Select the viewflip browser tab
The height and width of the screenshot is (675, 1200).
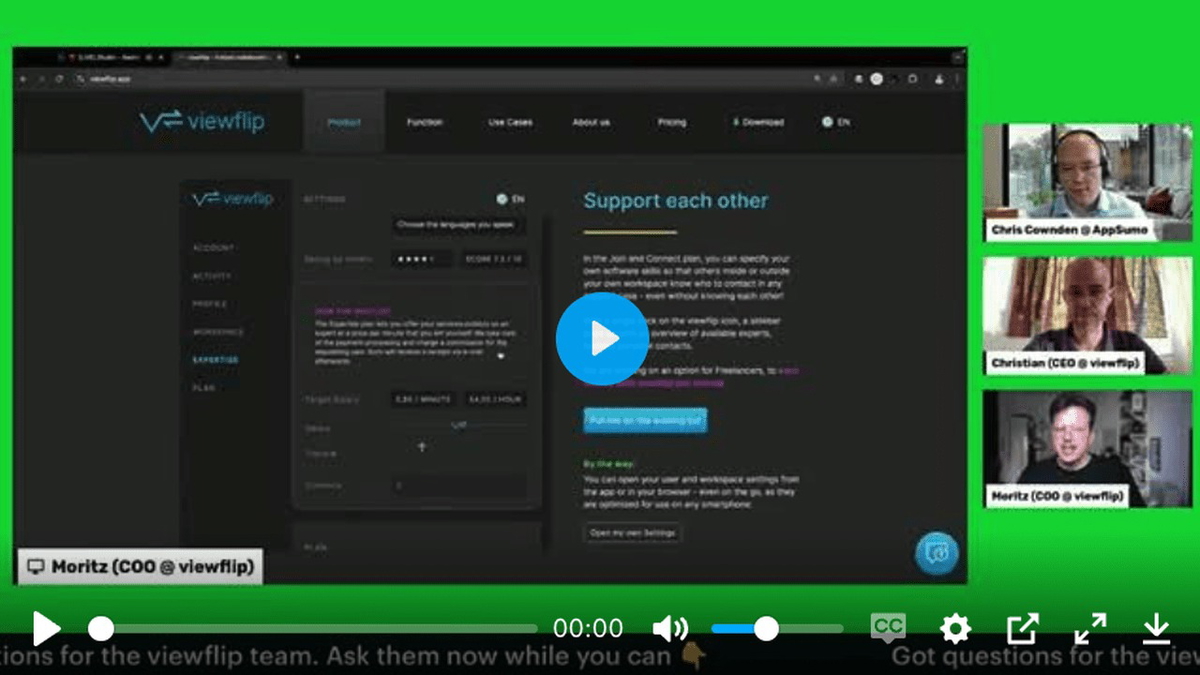point(229,57)
